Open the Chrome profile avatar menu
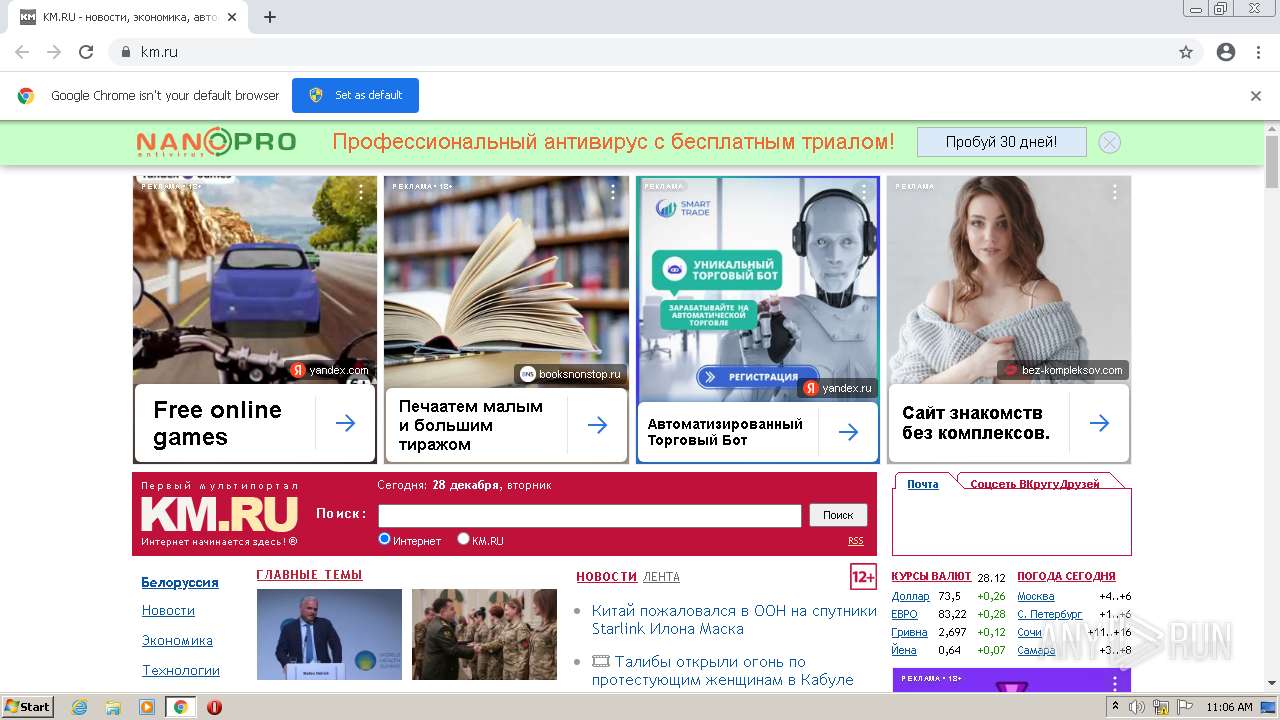Viewport: 1280px width, 720px height. (1226, 52)
